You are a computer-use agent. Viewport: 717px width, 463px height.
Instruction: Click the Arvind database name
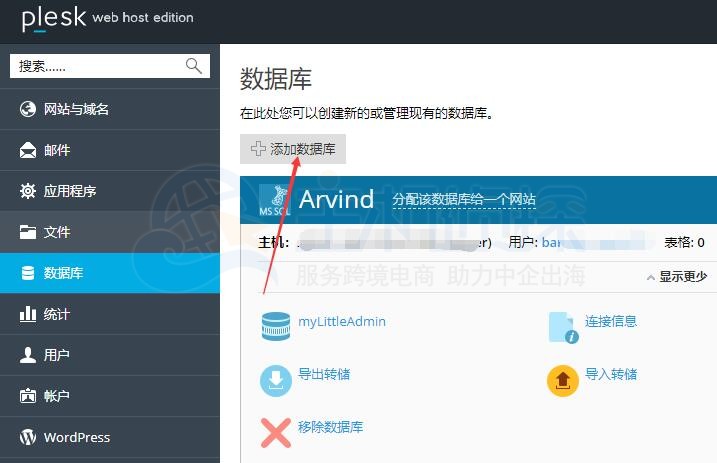click(x=336, y=200)
